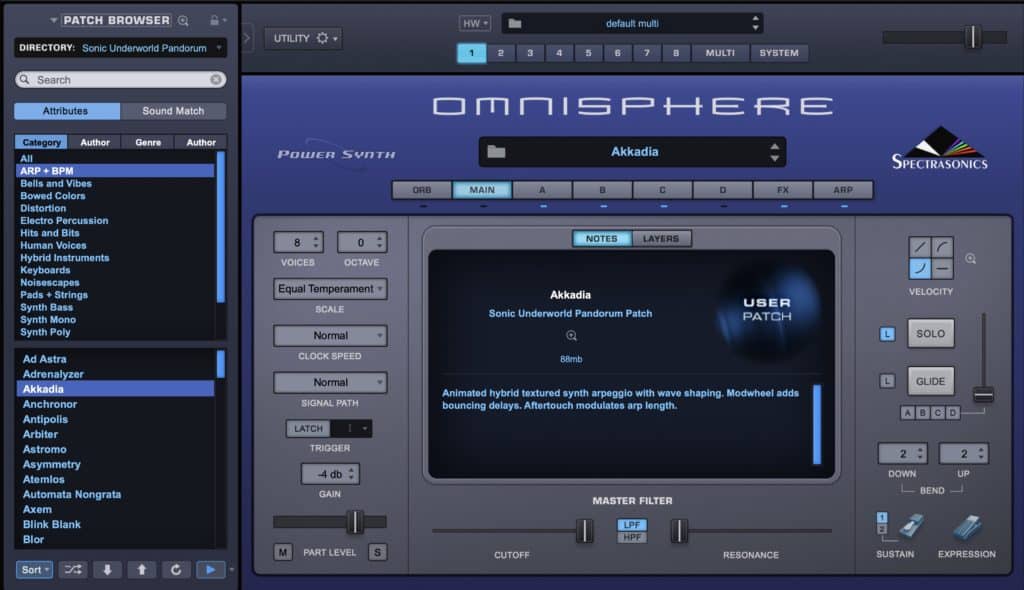Open the Clock Speed dropdown
This screenshot has height=590, width=1024.
(x=330, y=336)
